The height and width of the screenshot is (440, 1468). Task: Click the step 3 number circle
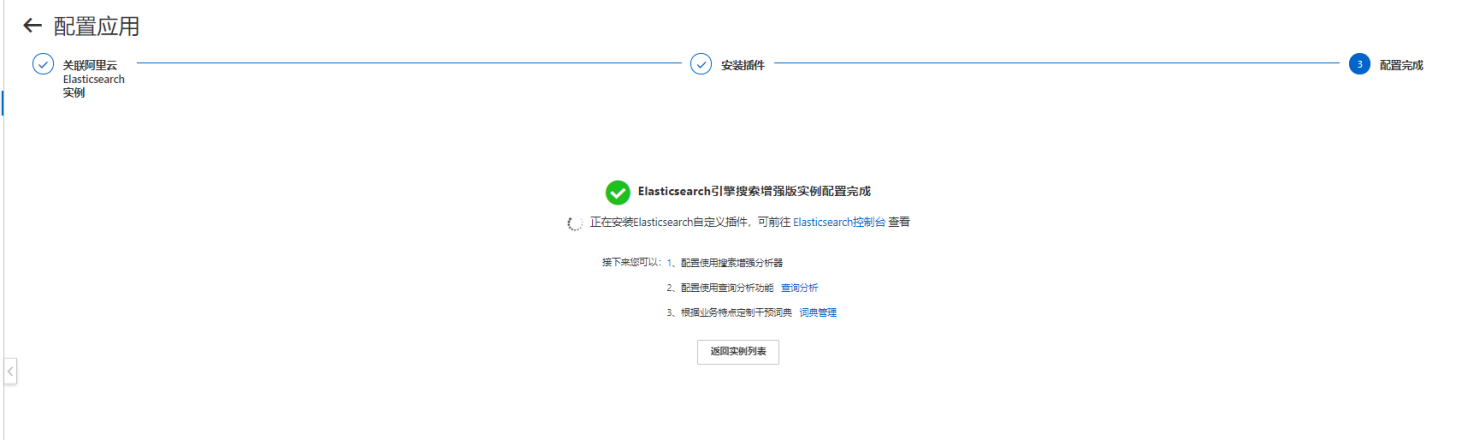(1359, 64)
